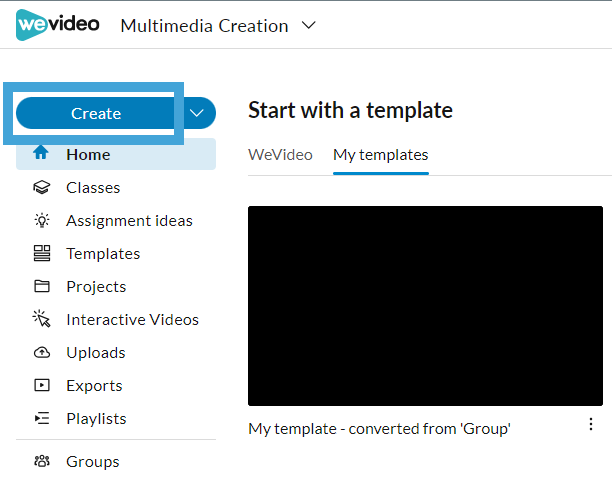Open the black template thumbnail

pyautogui.click(x=425, y=306)
